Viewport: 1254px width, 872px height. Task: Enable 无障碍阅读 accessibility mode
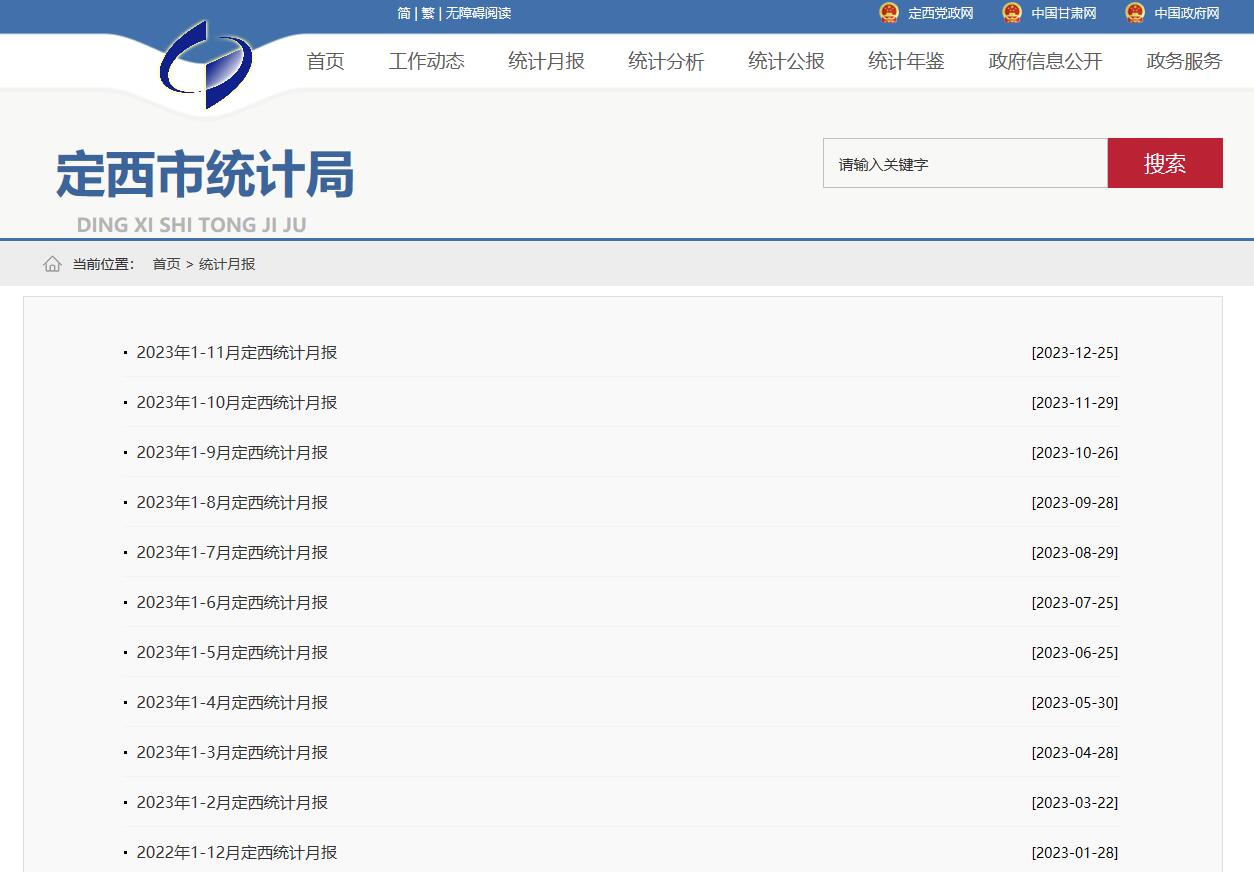coord(478,13)
